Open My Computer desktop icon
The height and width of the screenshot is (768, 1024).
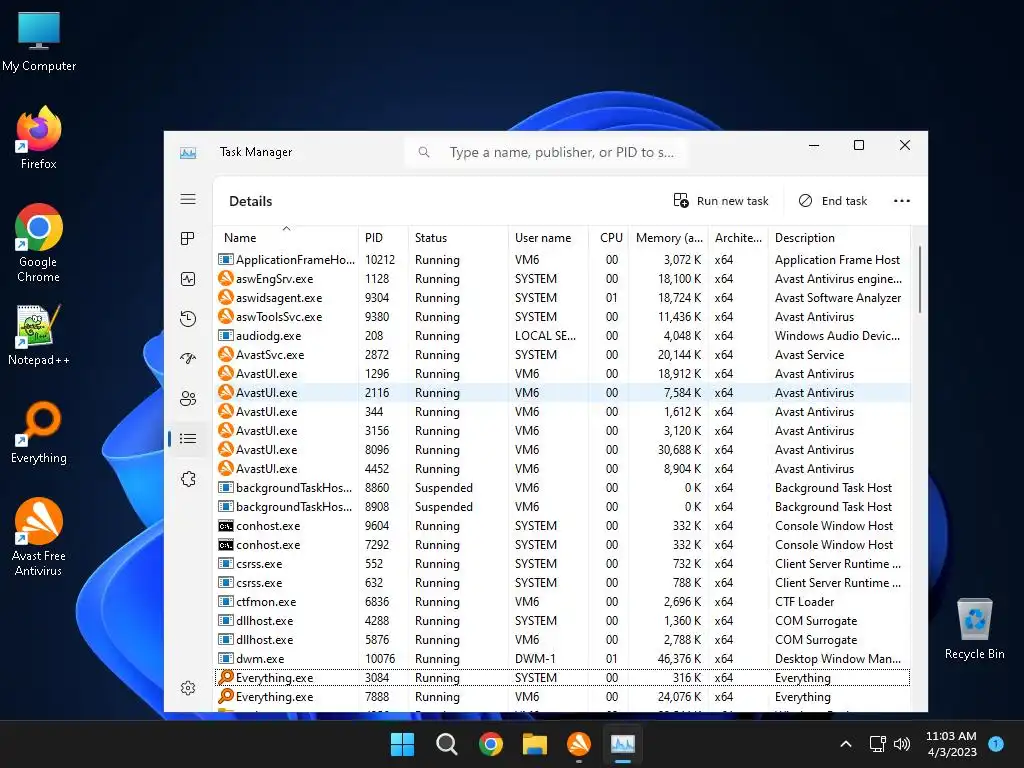[x=39, y=41]
